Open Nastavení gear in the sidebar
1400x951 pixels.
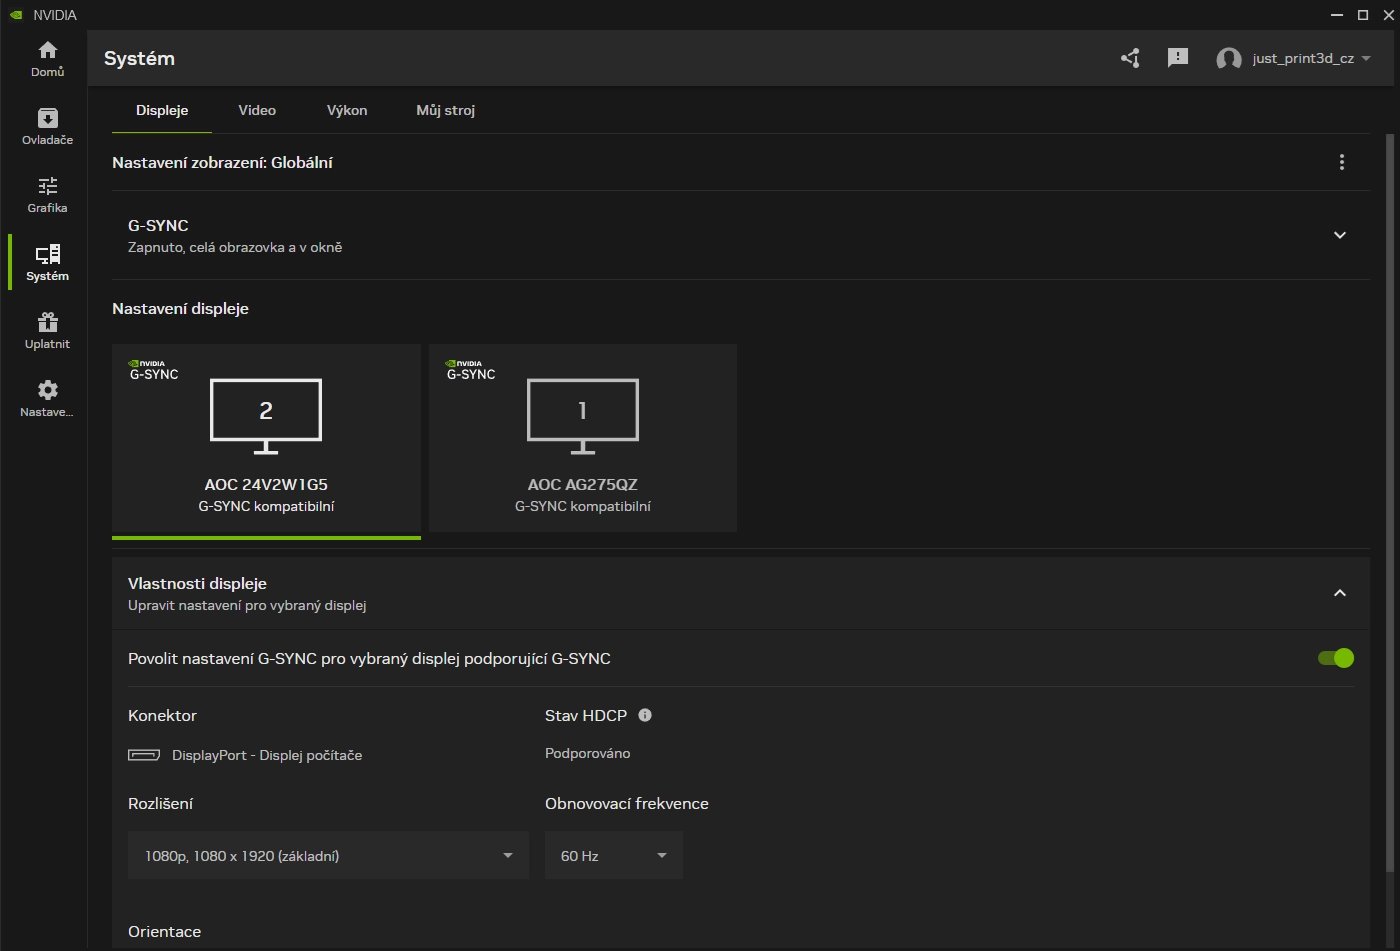pos(47,398)
